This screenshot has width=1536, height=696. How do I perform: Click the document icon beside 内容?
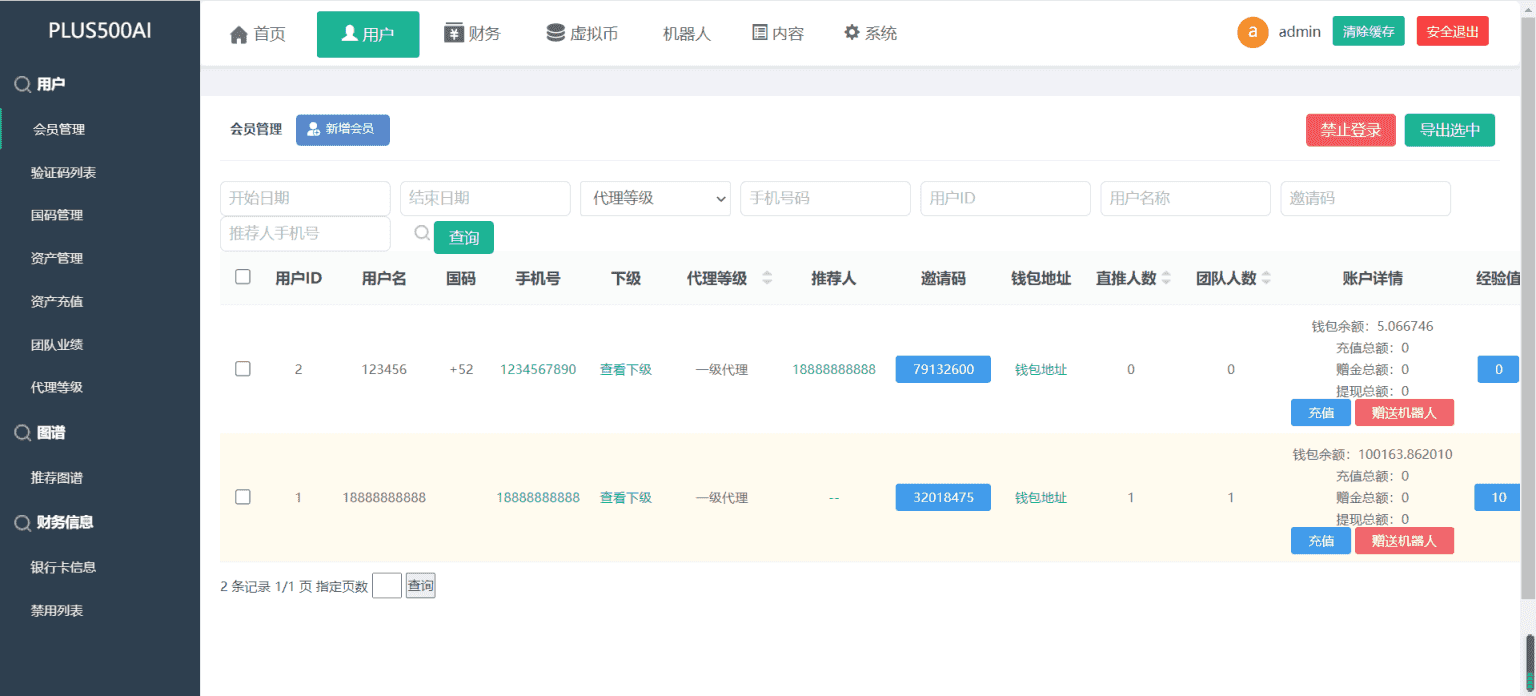(760, 33)
